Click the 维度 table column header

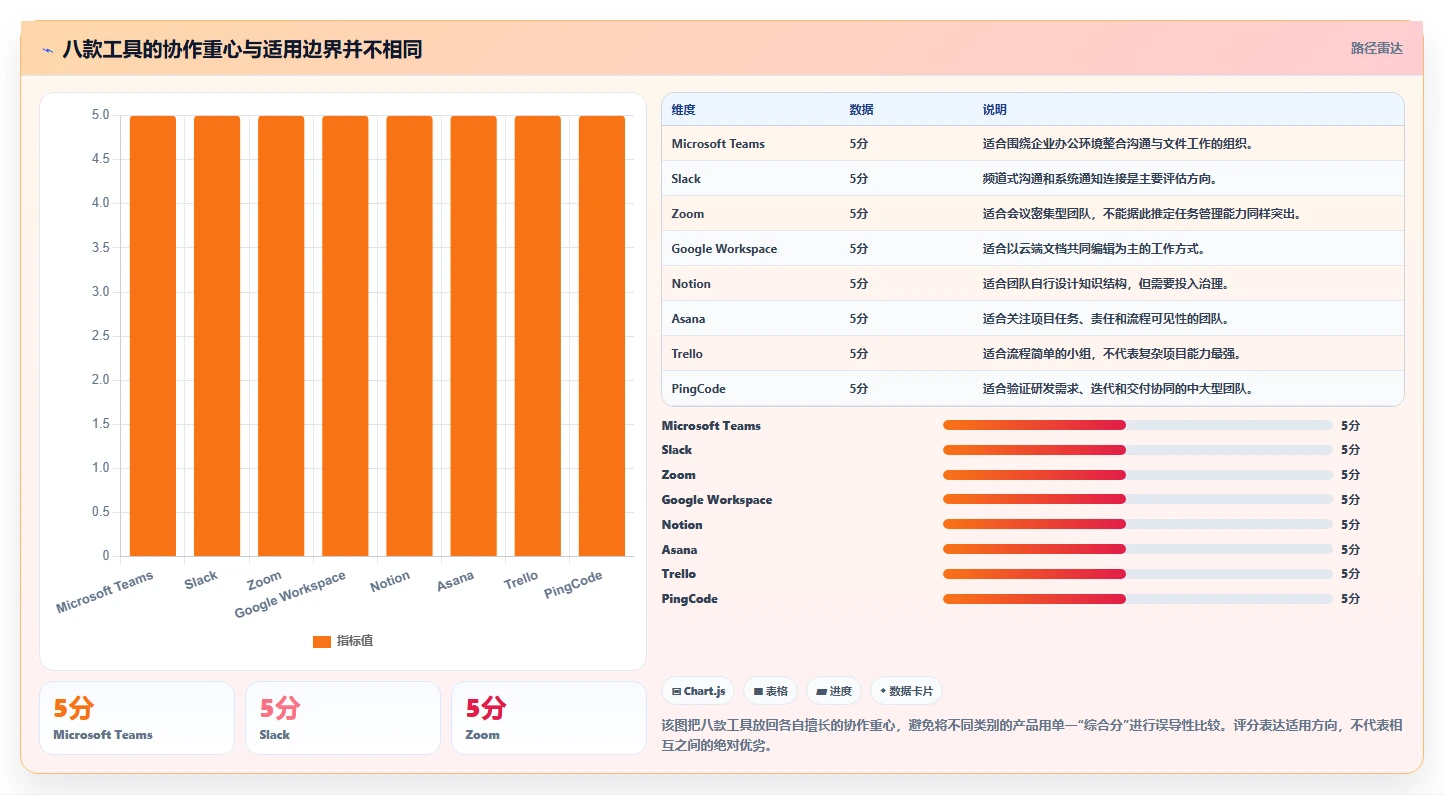[683, 110]
